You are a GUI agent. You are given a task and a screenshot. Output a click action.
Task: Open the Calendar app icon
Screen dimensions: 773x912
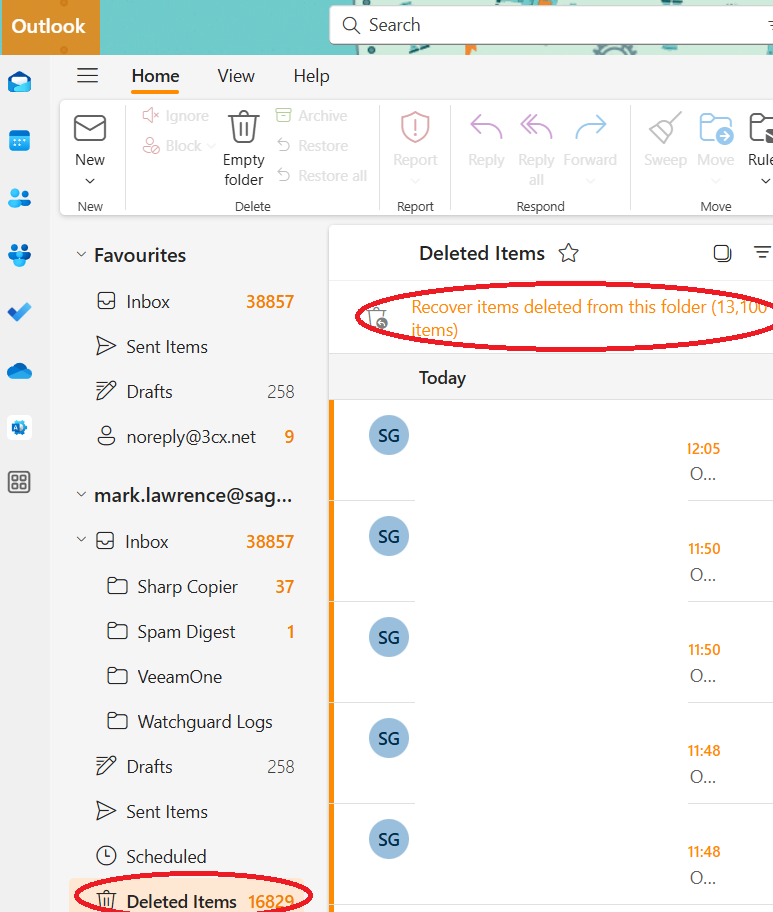pyautogui.click(x=19, y=141)
